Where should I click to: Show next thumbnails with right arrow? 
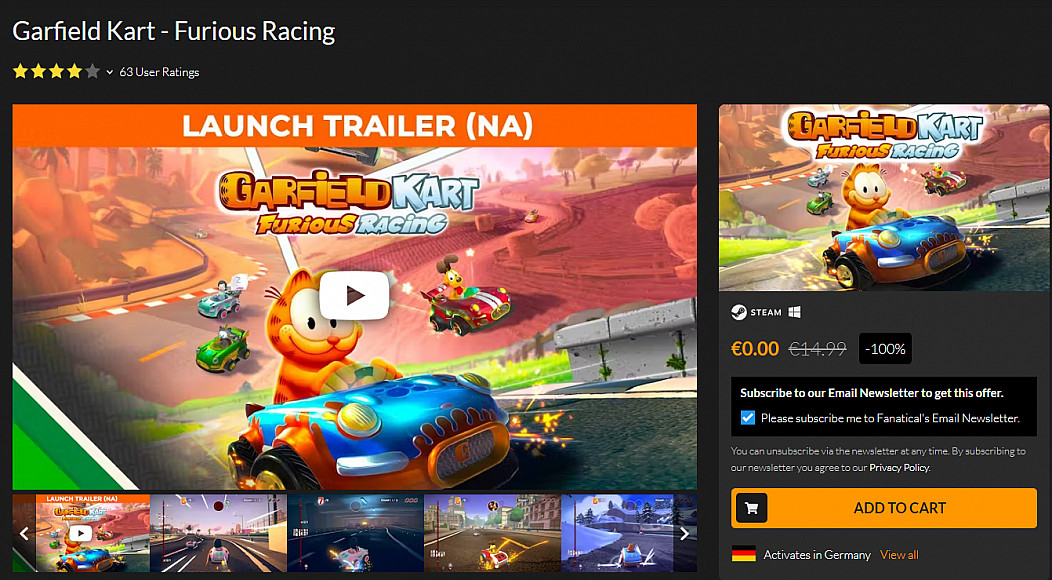(x=685, y=533)
